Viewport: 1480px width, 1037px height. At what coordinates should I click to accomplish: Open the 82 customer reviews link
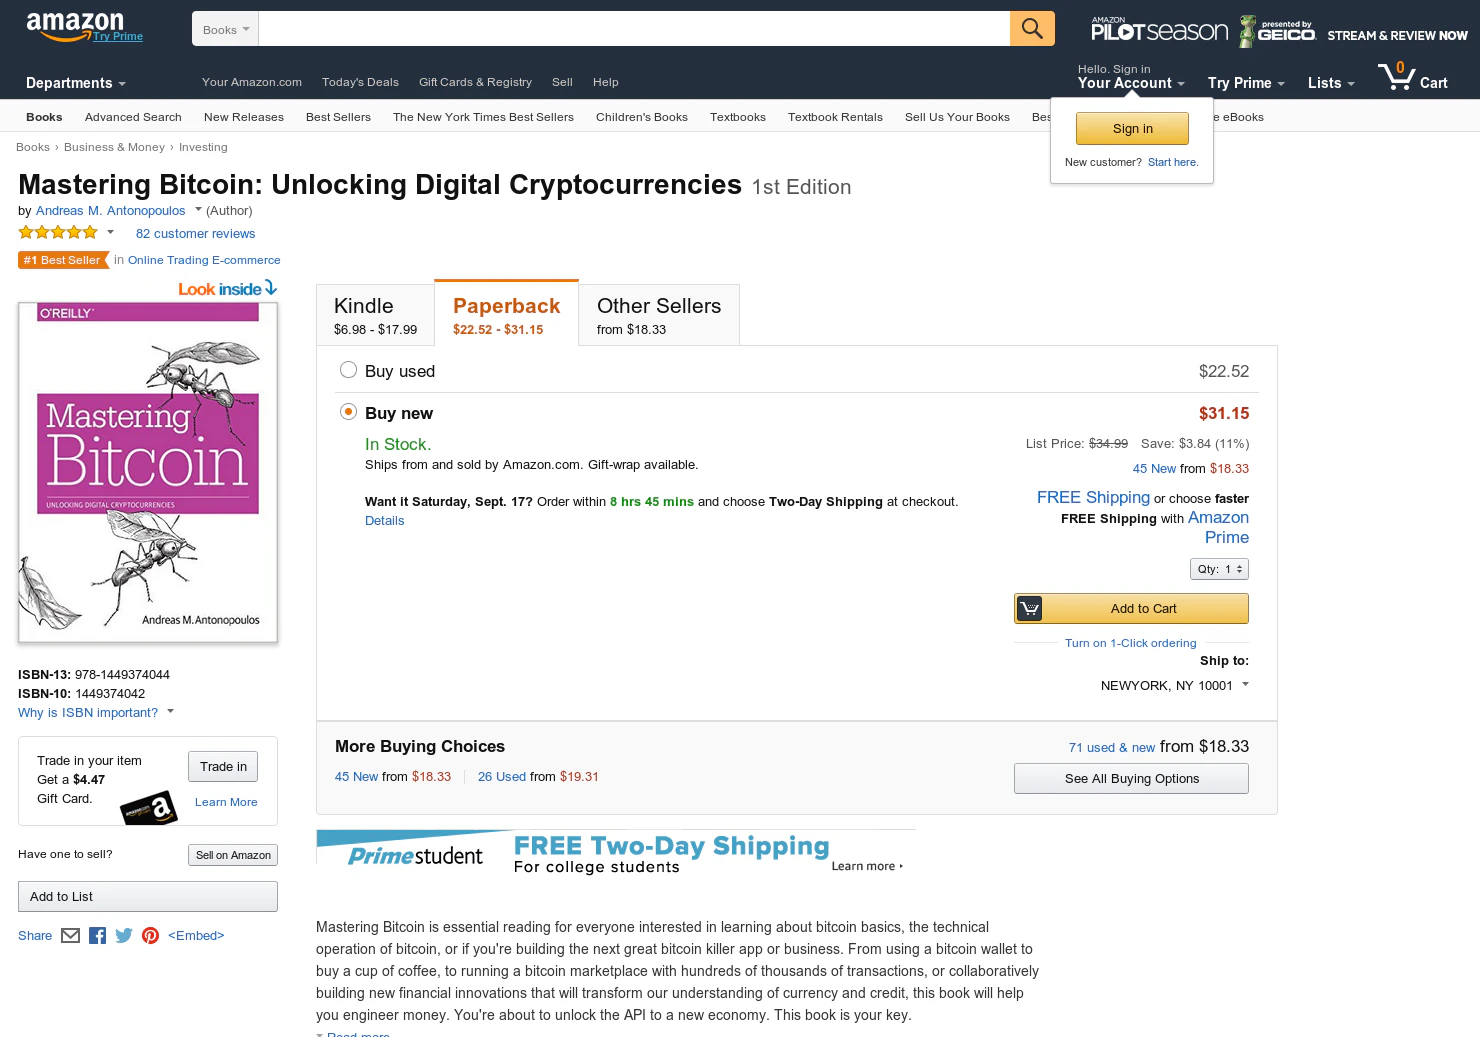(x=195, y=233)
